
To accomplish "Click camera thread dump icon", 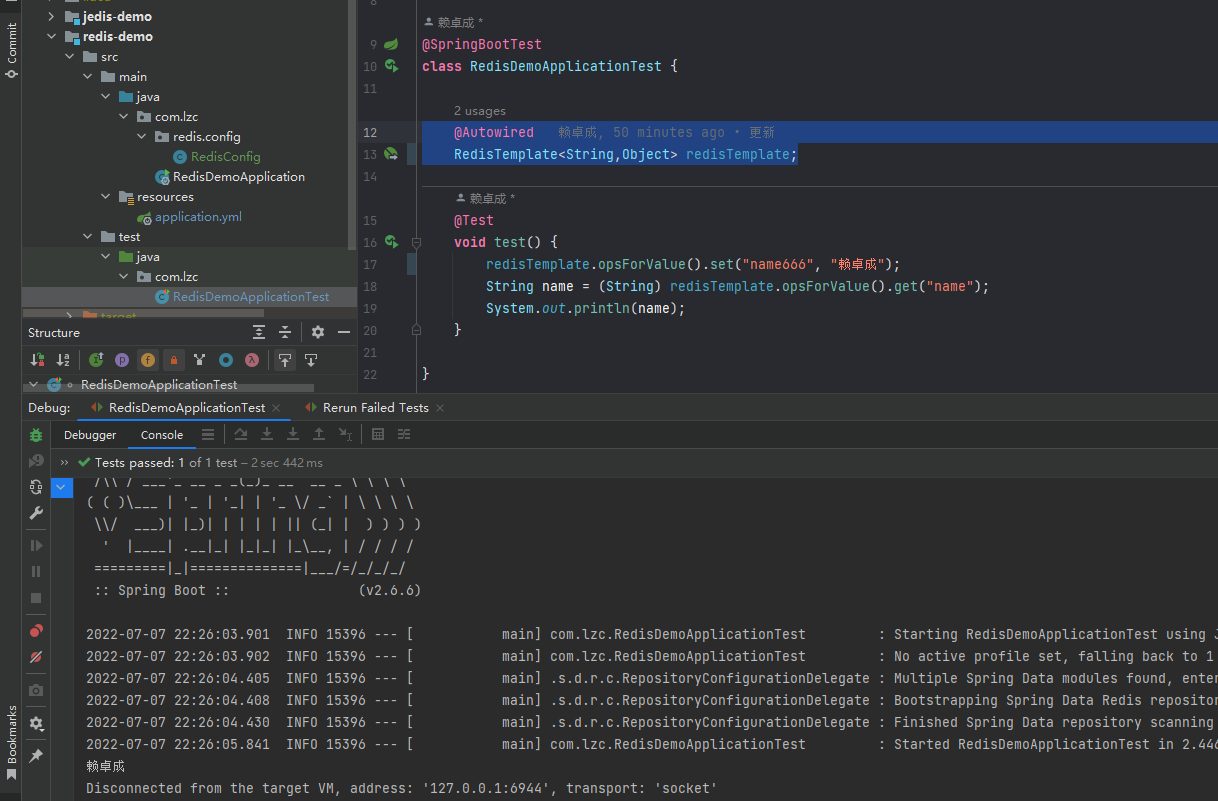I will click(x=36, y=690).
